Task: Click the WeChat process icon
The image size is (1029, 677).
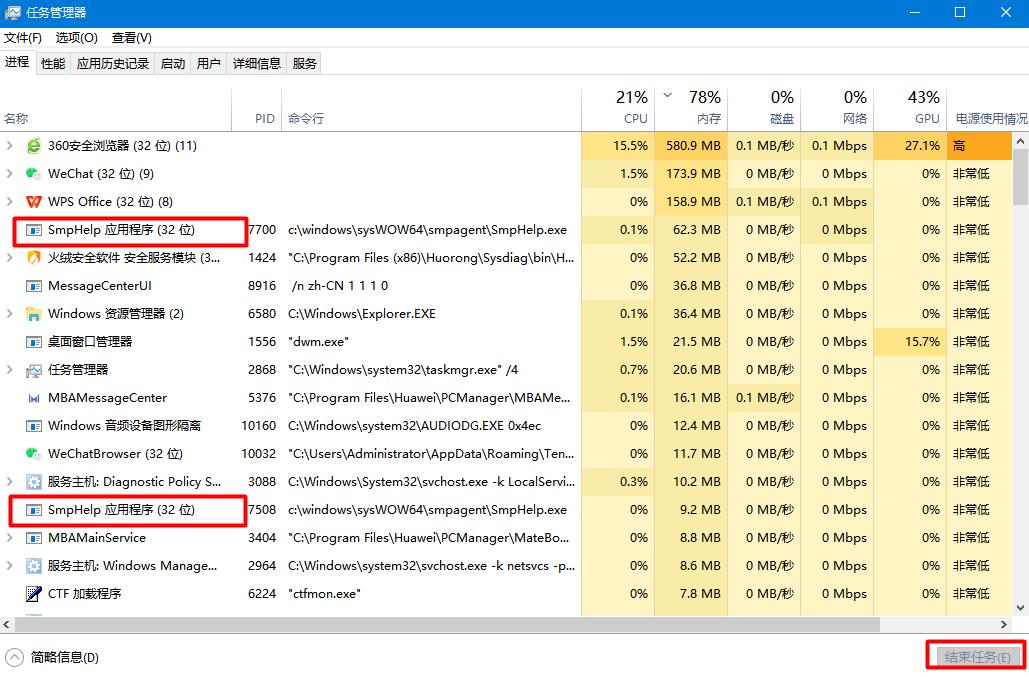Action: [33, 174]
